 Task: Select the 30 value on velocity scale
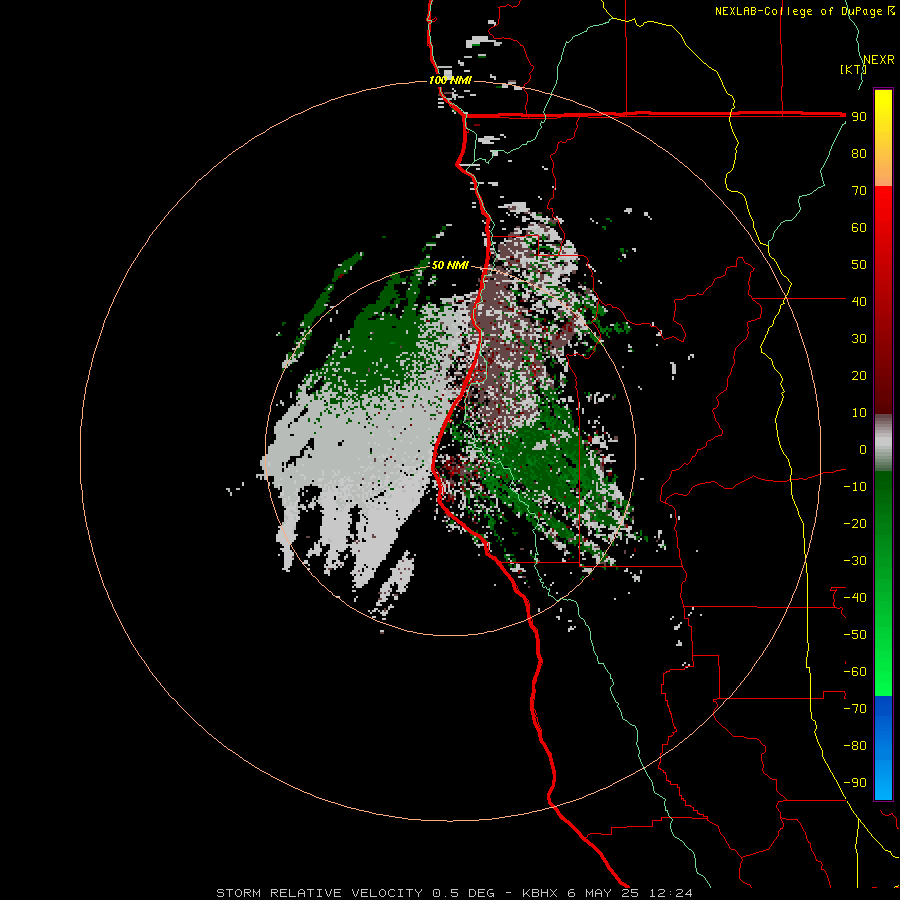click(859, 339)
